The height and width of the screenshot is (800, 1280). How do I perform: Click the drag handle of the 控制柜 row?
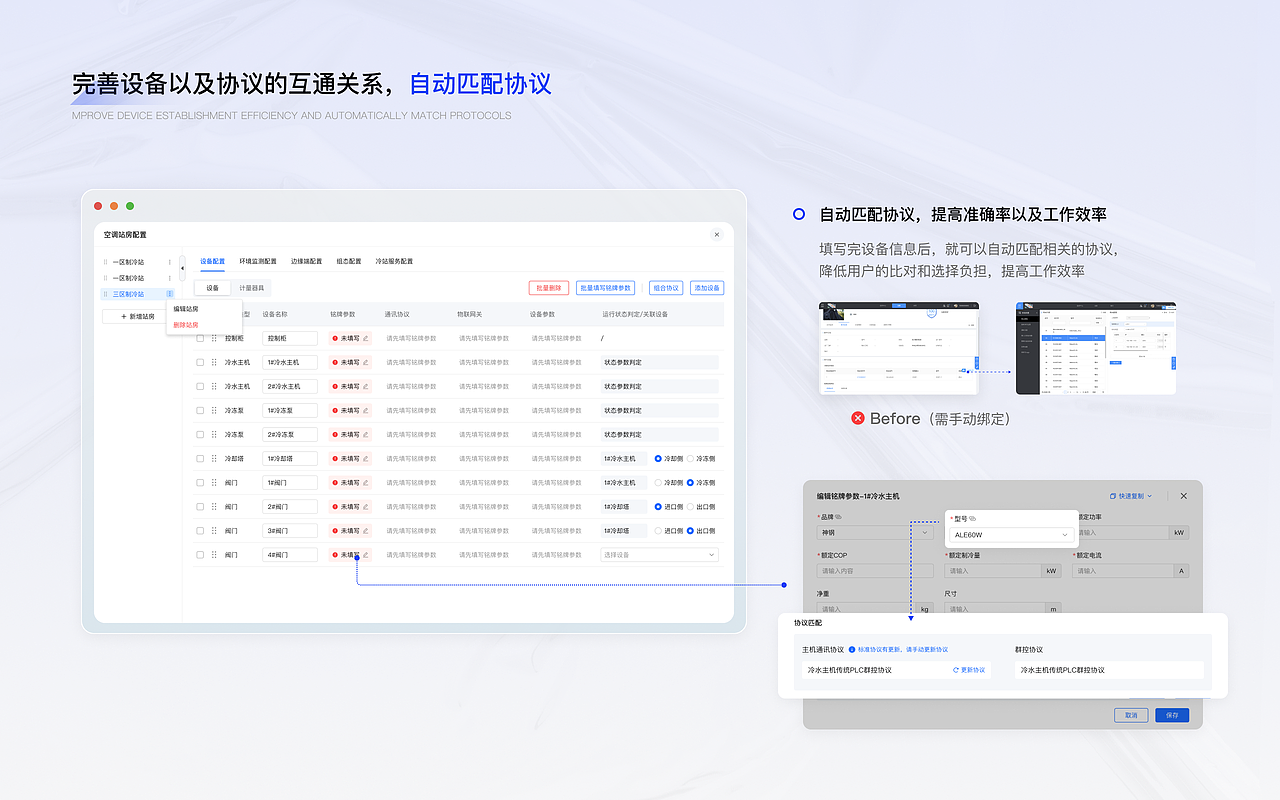click(x=214, y=339)
